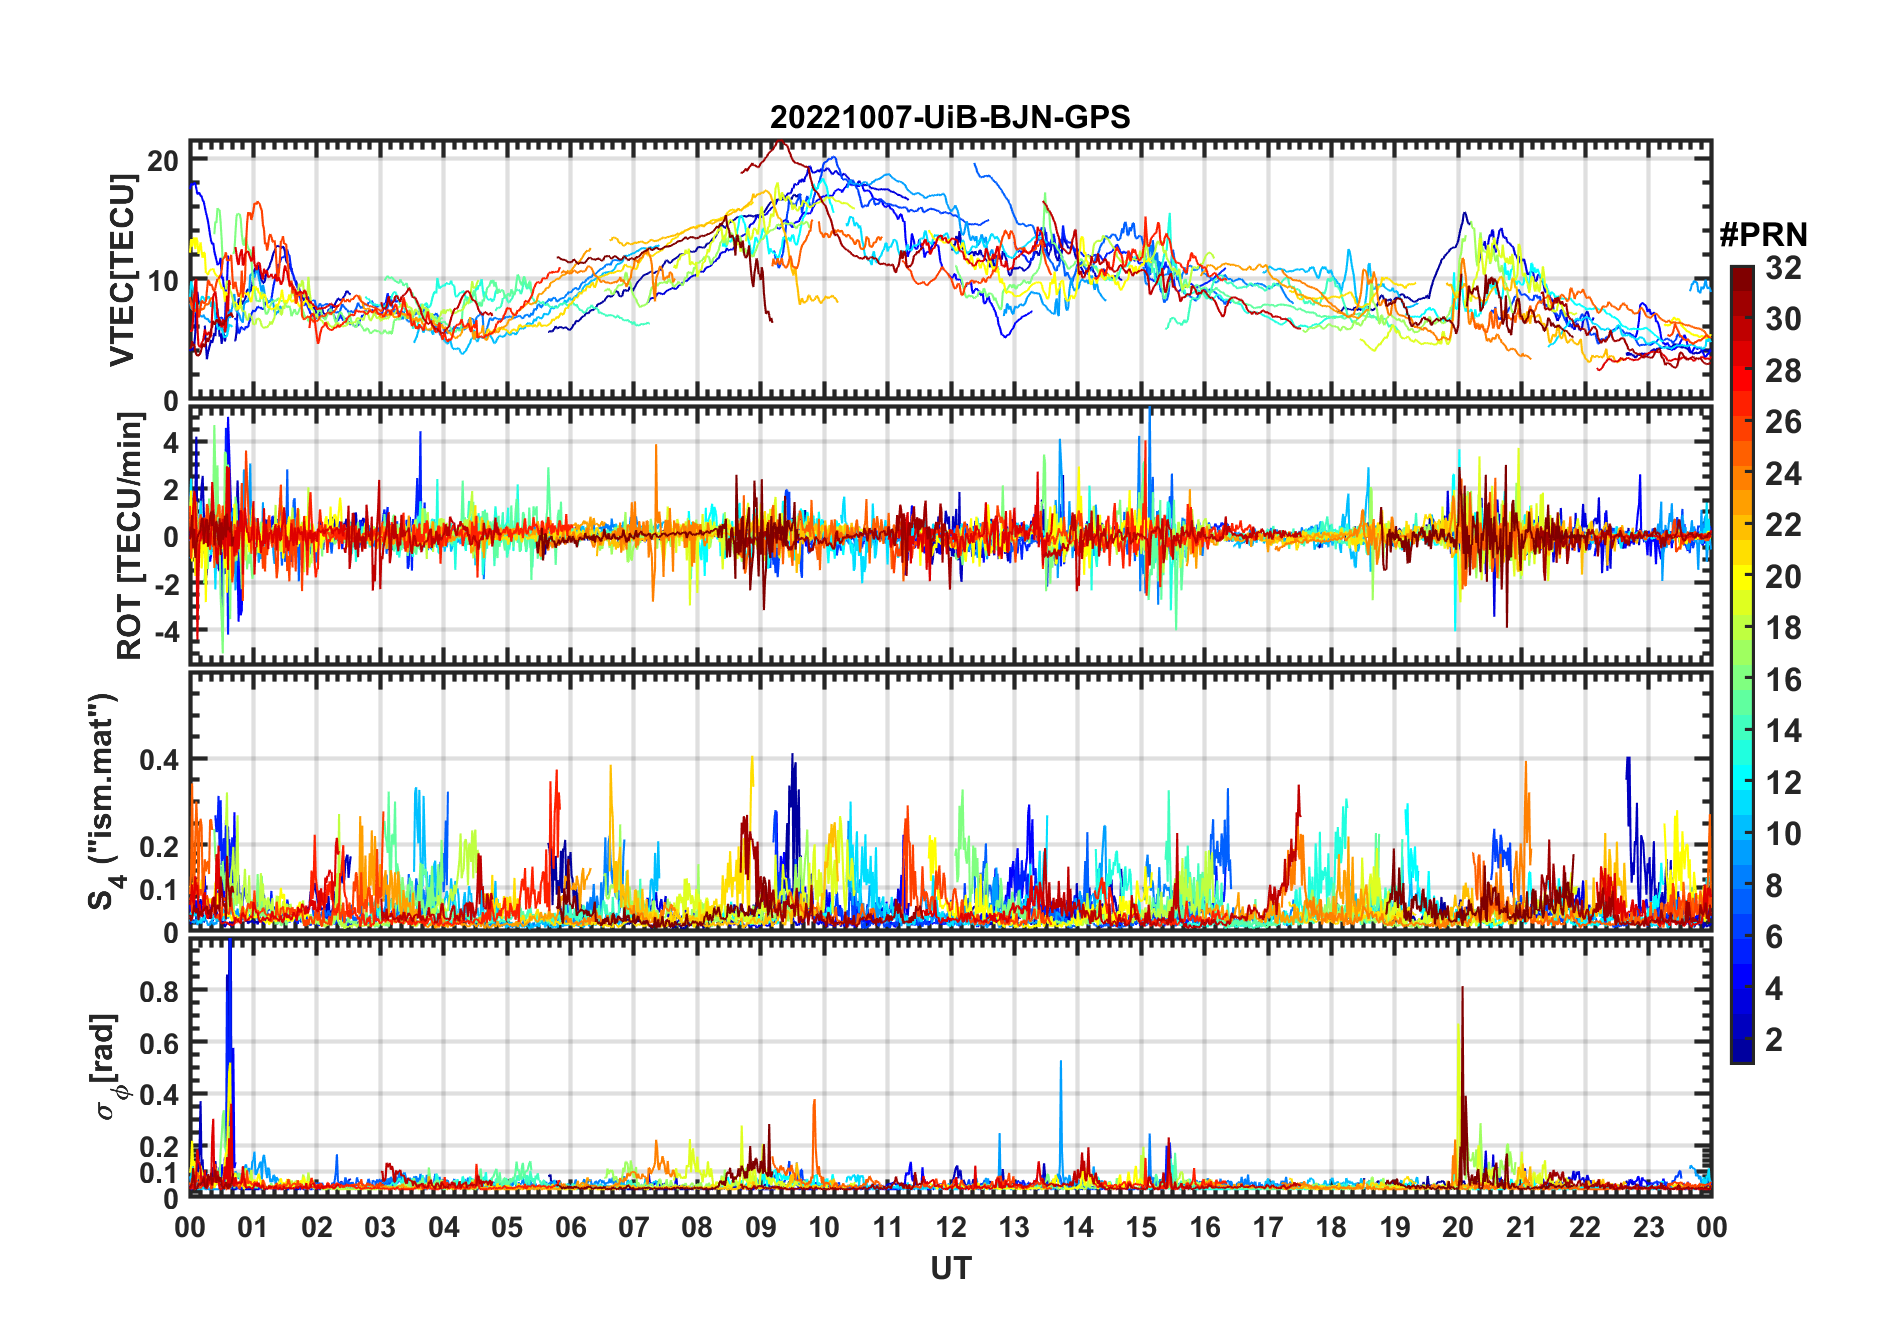Click the ROT axis tick value -4
The height and width of the screenshot is (1330, 1902).
tap(166, 632)
